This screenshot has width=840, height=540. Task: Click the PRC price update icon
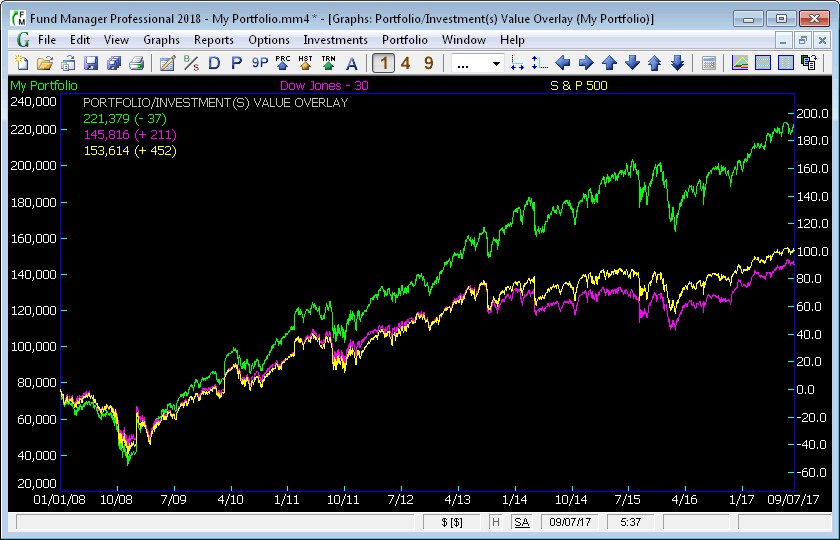click(x=283, y=63)
